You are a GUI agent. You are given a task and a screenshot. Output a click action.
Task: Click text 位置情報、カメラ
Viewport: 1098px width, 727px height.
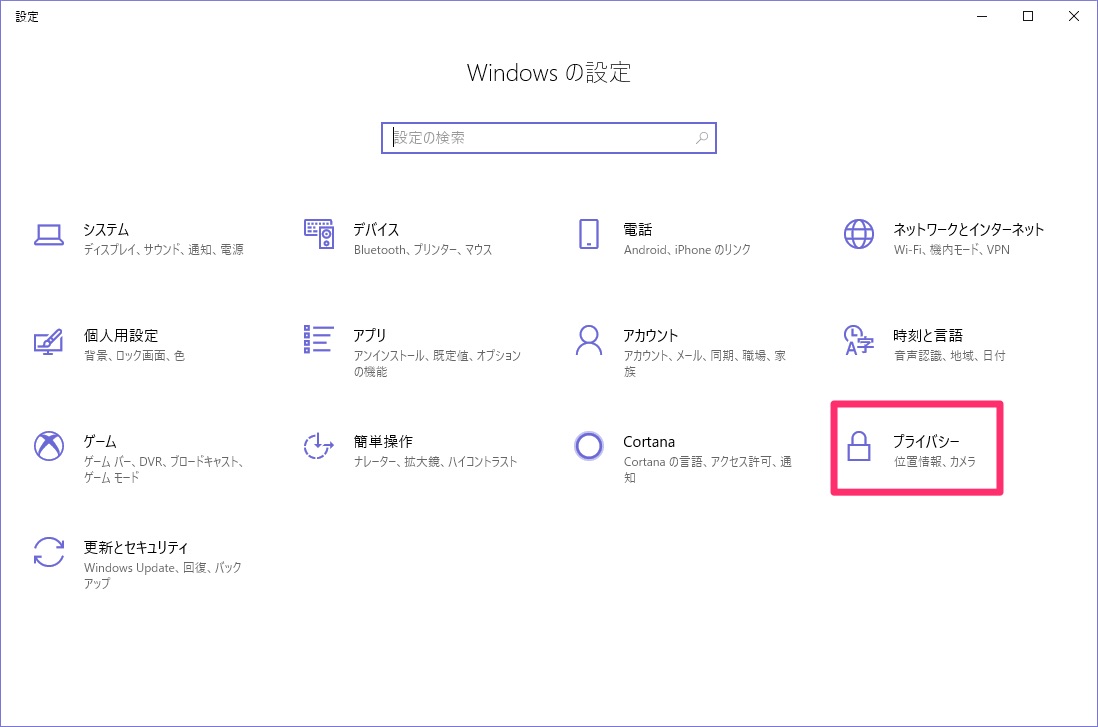pyautogui.click(x=935, y=461)
